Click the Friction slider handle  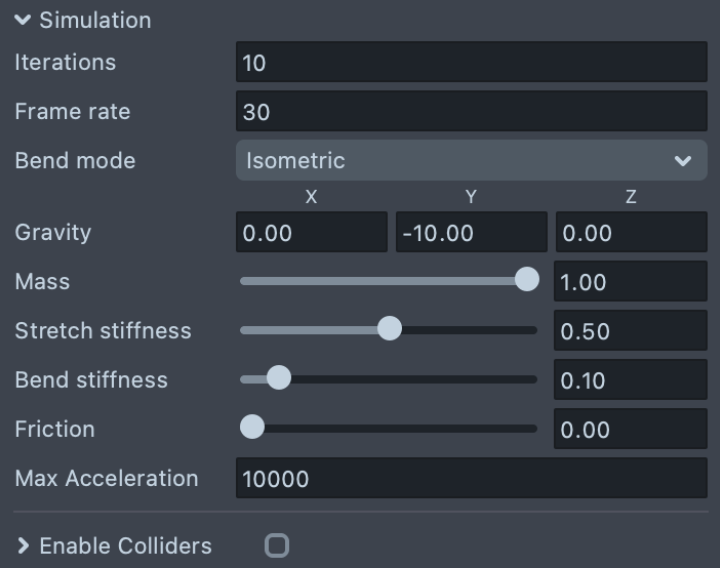point(252,427)
